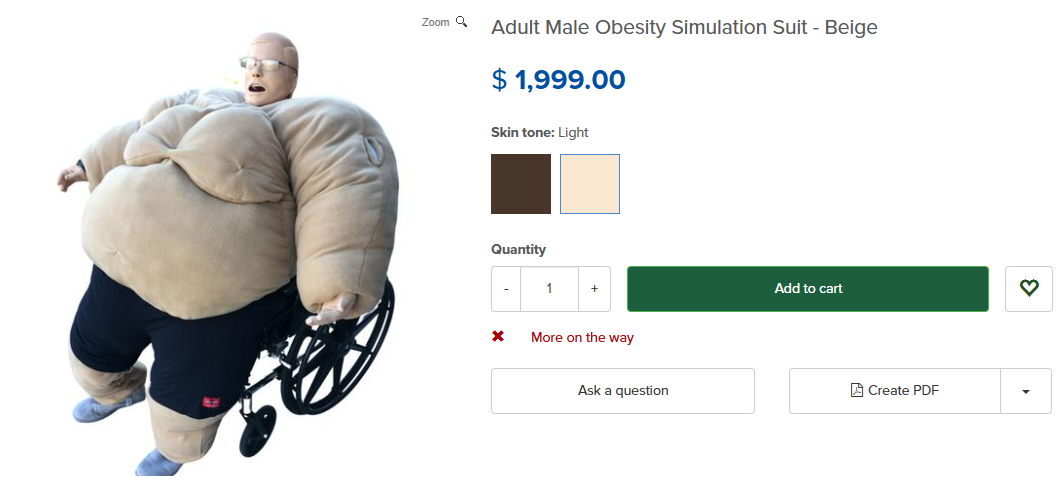Viewport: 1059px width, 488px height.
Task: Click the quantity number input field
Action: [x=549, y=289]
